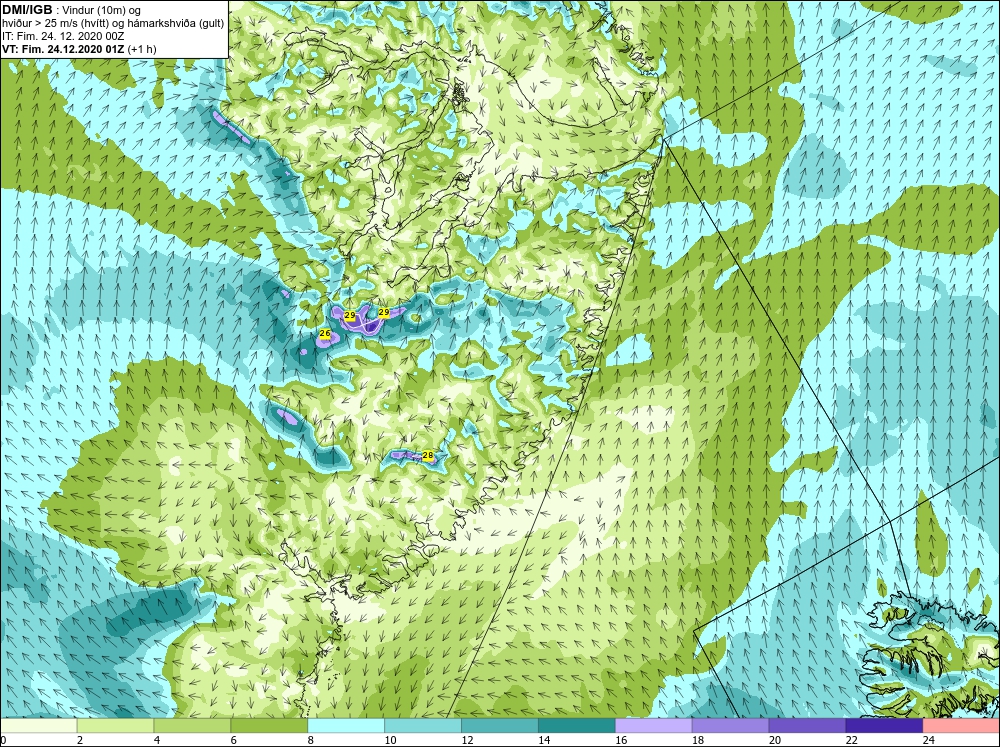Viewport: 1000px width, 747px height.
Task: Pick the pink above-24 m/s legend swatch
Action: tap(961, 725)
